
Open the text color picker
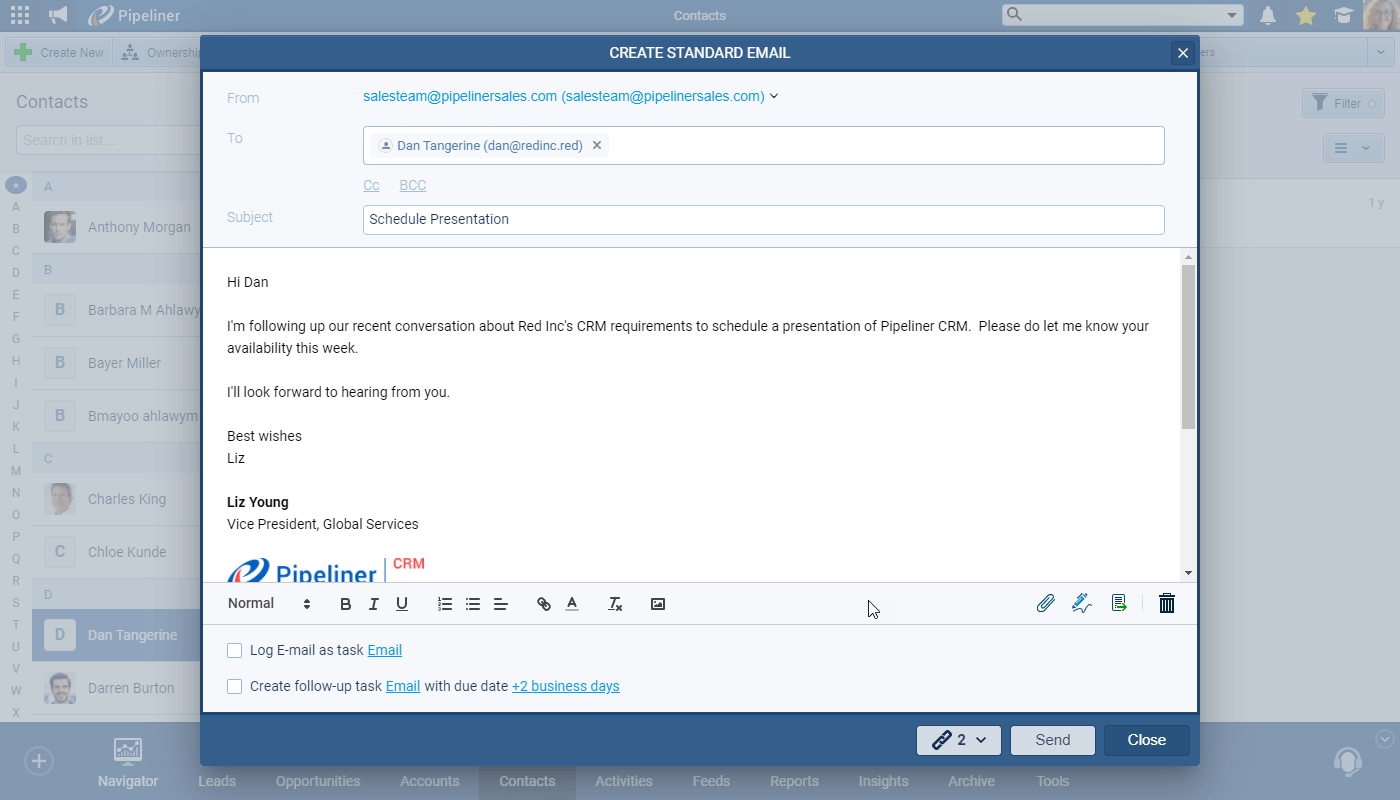point(571,603)
